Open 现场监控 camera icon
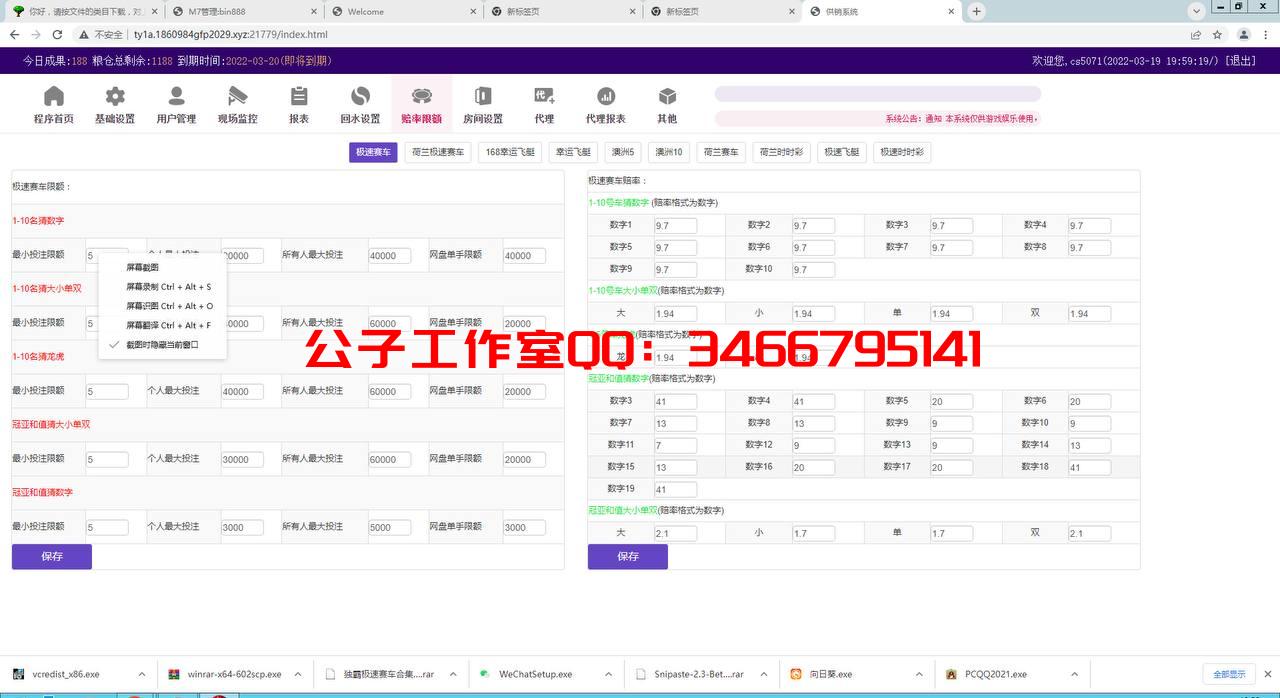This screenshot has height=698, width=1280. (238, 96)
